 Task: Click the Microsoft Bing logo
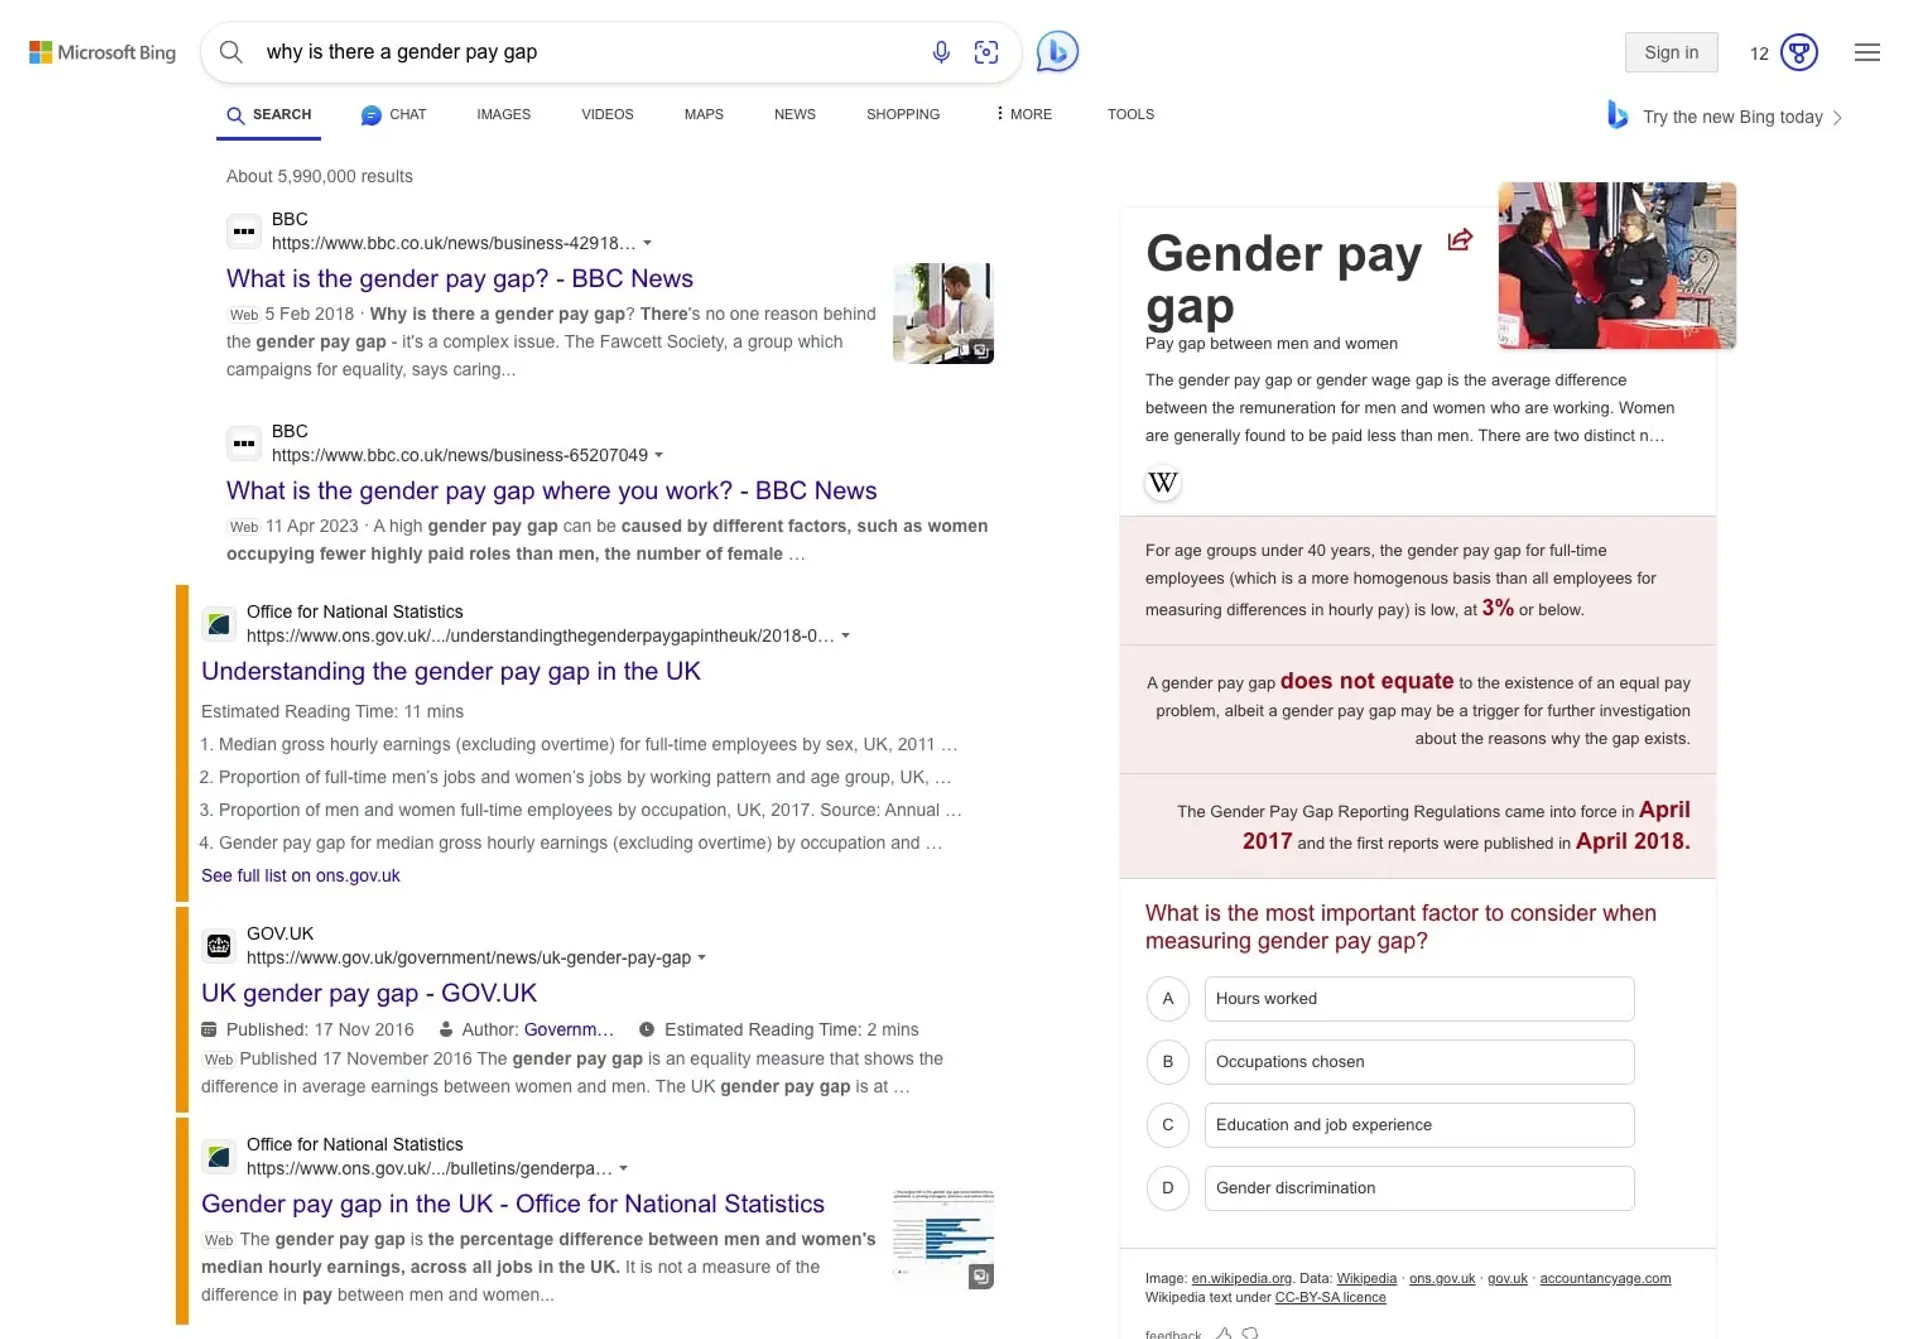pos(102,52)
